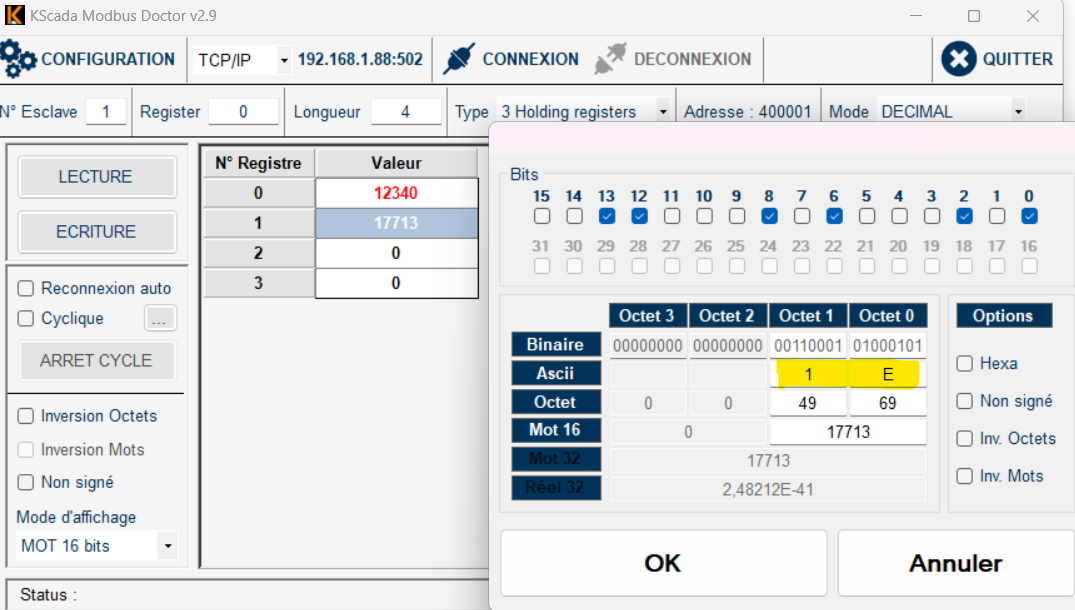Toggle bit 1 checkbox
Screen dimensions: 1075x610
[997, 217]
